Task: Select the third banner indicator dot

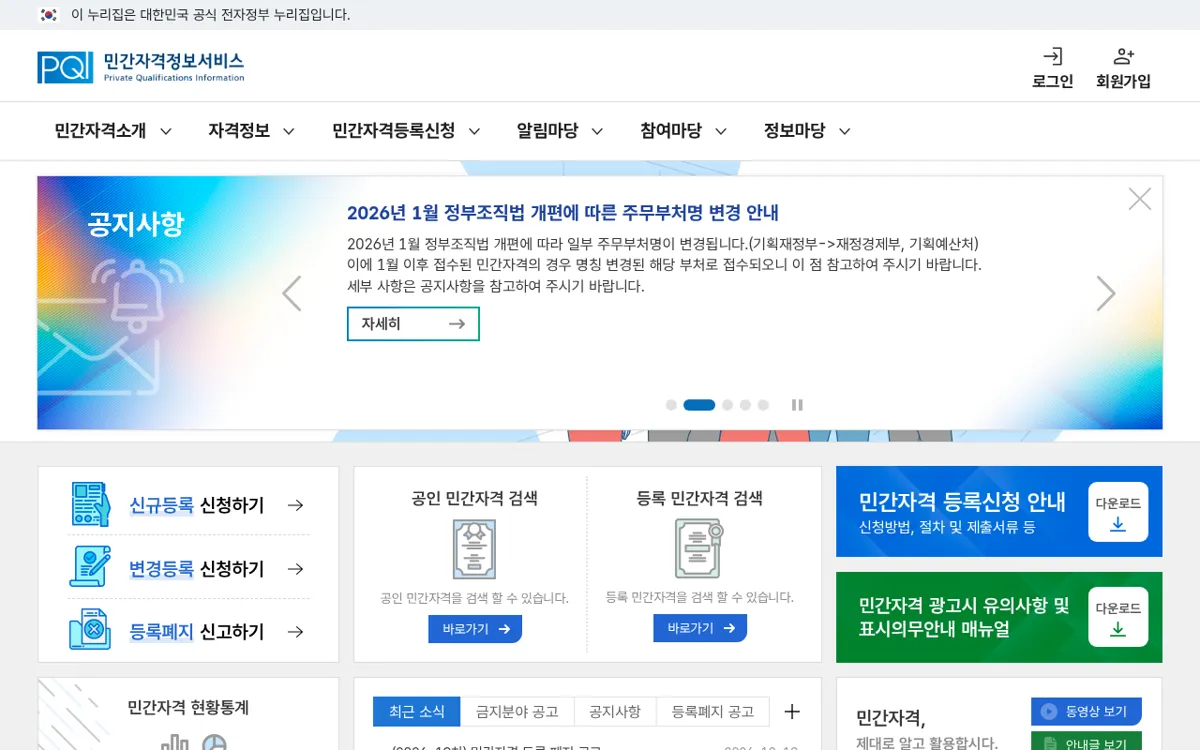Action: pos(727,405)
